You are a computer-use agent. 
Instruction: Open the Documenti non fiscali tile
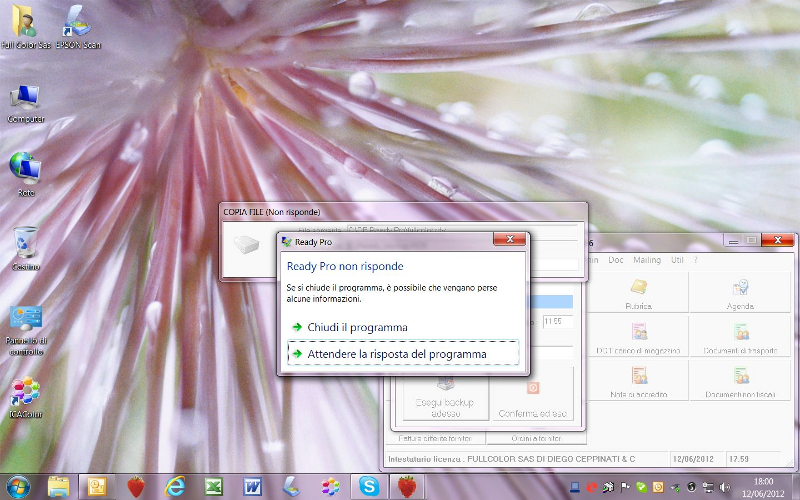740,380
